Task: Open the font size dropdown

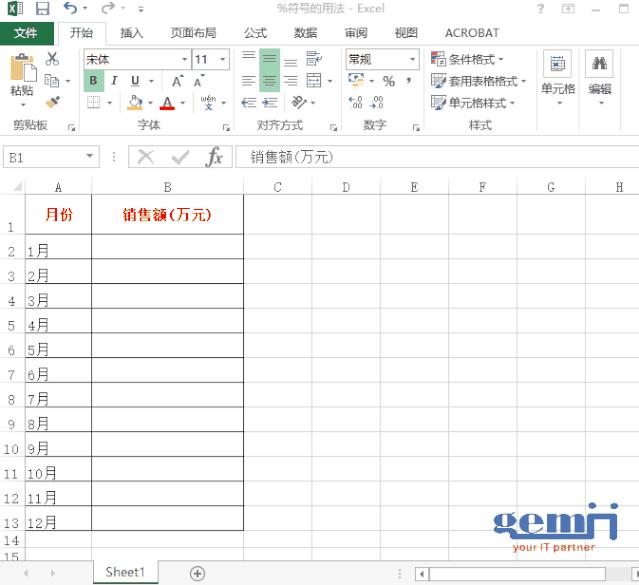Action: pyautogui.click(x=223, y=60)
